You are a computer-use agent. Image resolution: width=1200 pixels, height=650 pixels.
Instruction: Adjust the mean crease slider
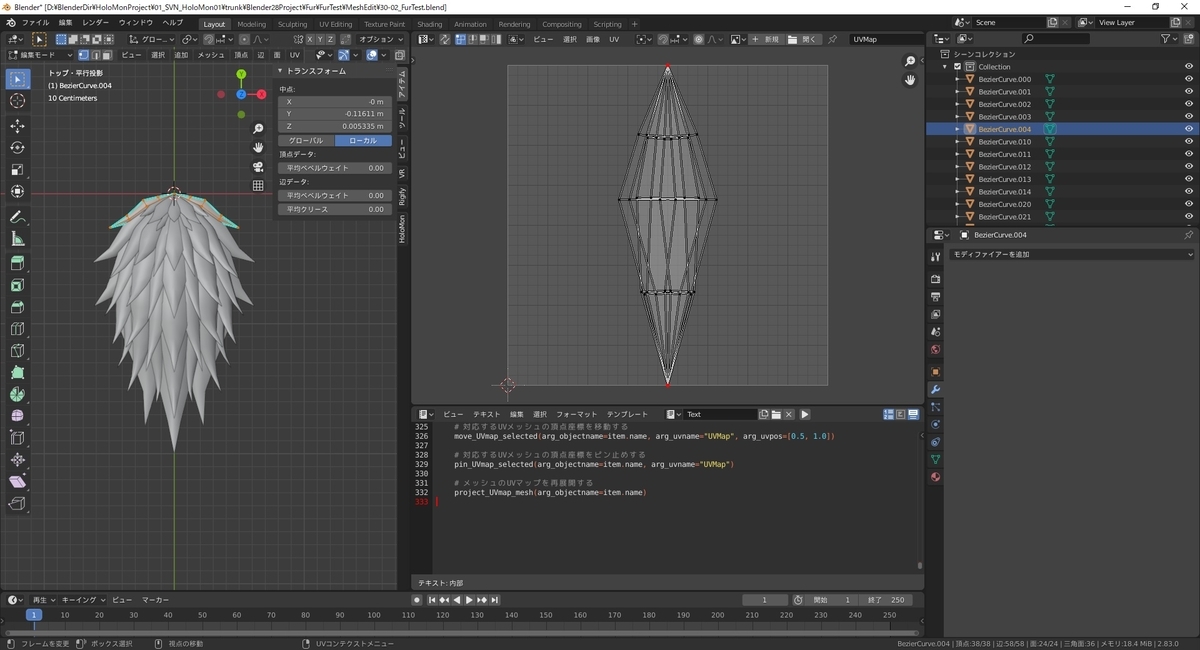(335, 209)
